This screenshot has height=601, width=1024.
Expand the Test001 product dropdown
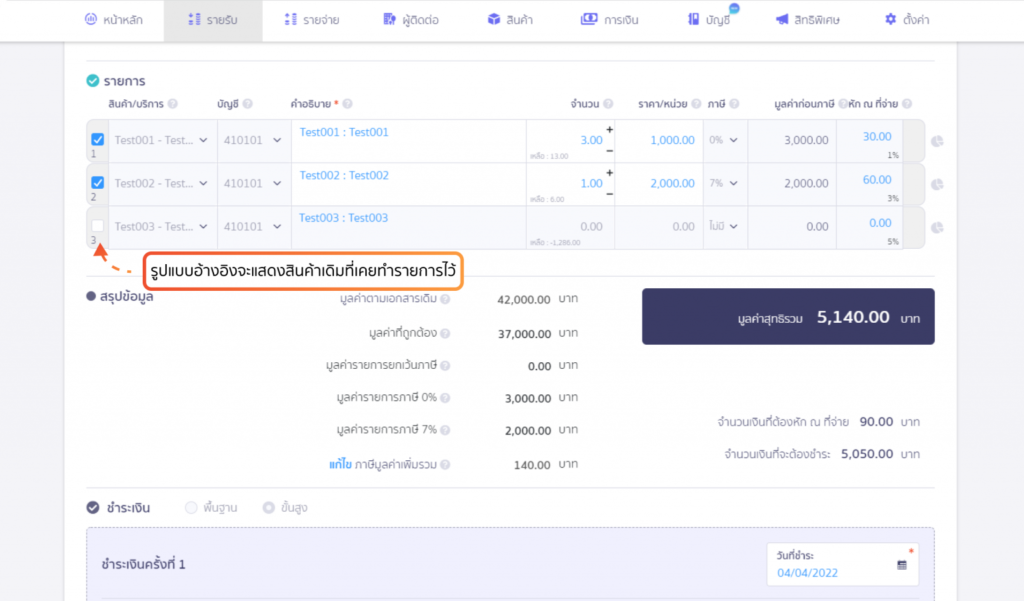coord(162,140)
